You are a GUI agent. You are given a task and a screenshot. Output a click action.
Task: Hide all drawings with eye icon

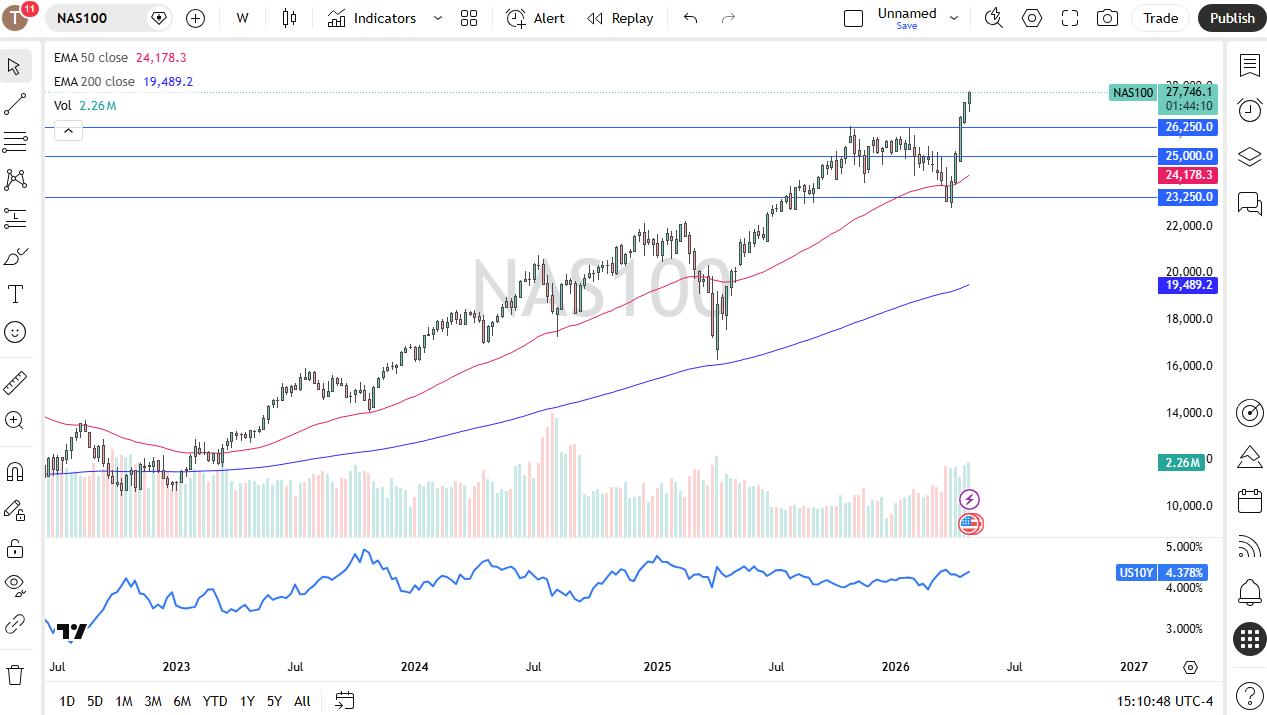click(x=15, y=583)
